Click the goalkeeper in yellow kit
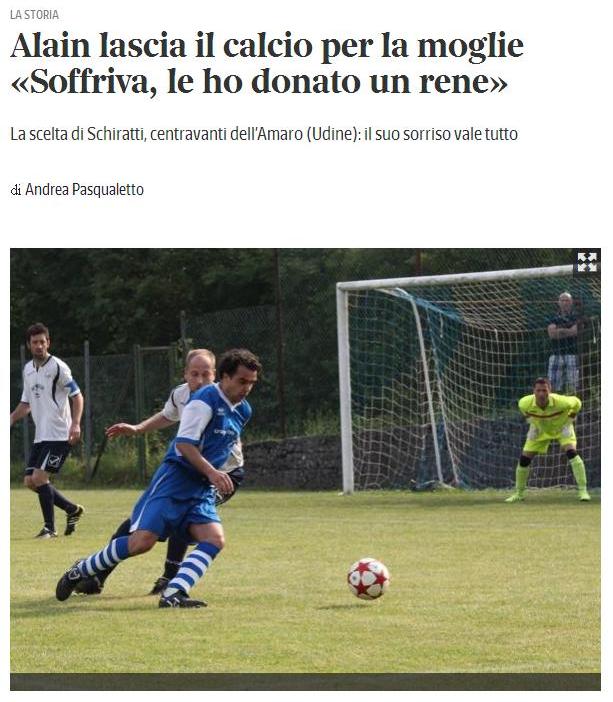This screenshot has height=702, width=613. [x=550, y=439]
